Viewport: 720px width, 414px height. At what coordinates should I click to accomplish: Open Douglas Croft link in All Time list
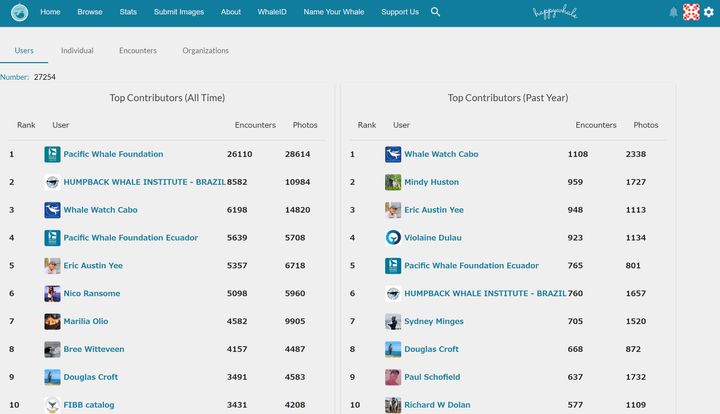(91, 377)
